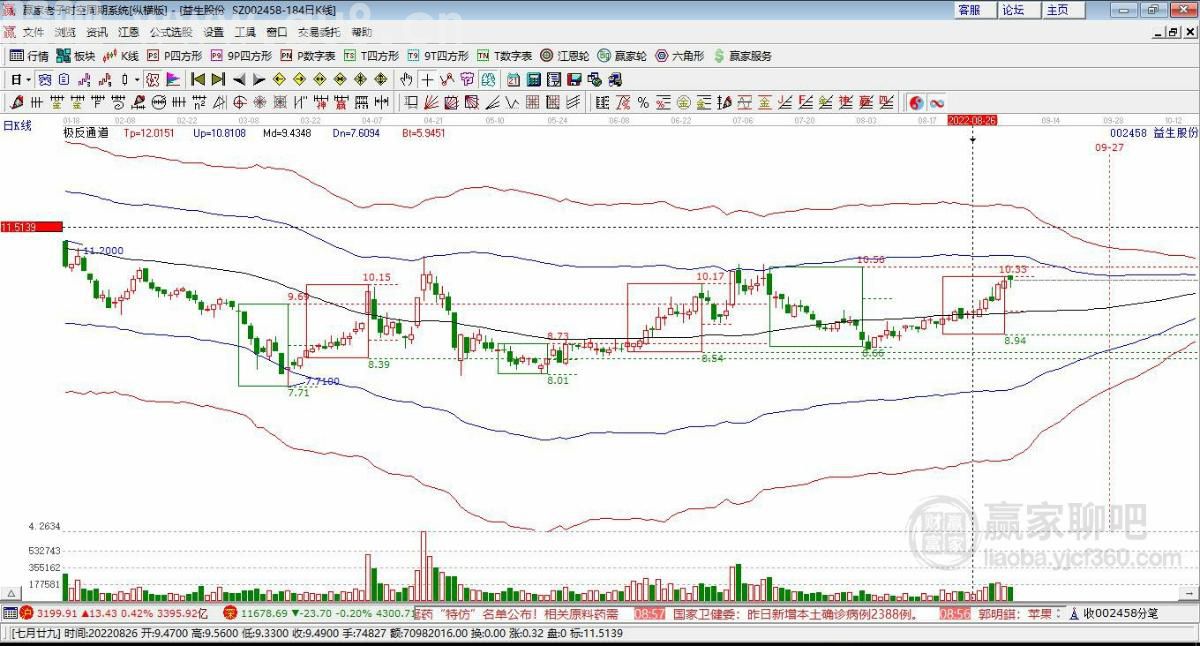Open the 赢家轮 wheel tool

(x=622, y=56)
